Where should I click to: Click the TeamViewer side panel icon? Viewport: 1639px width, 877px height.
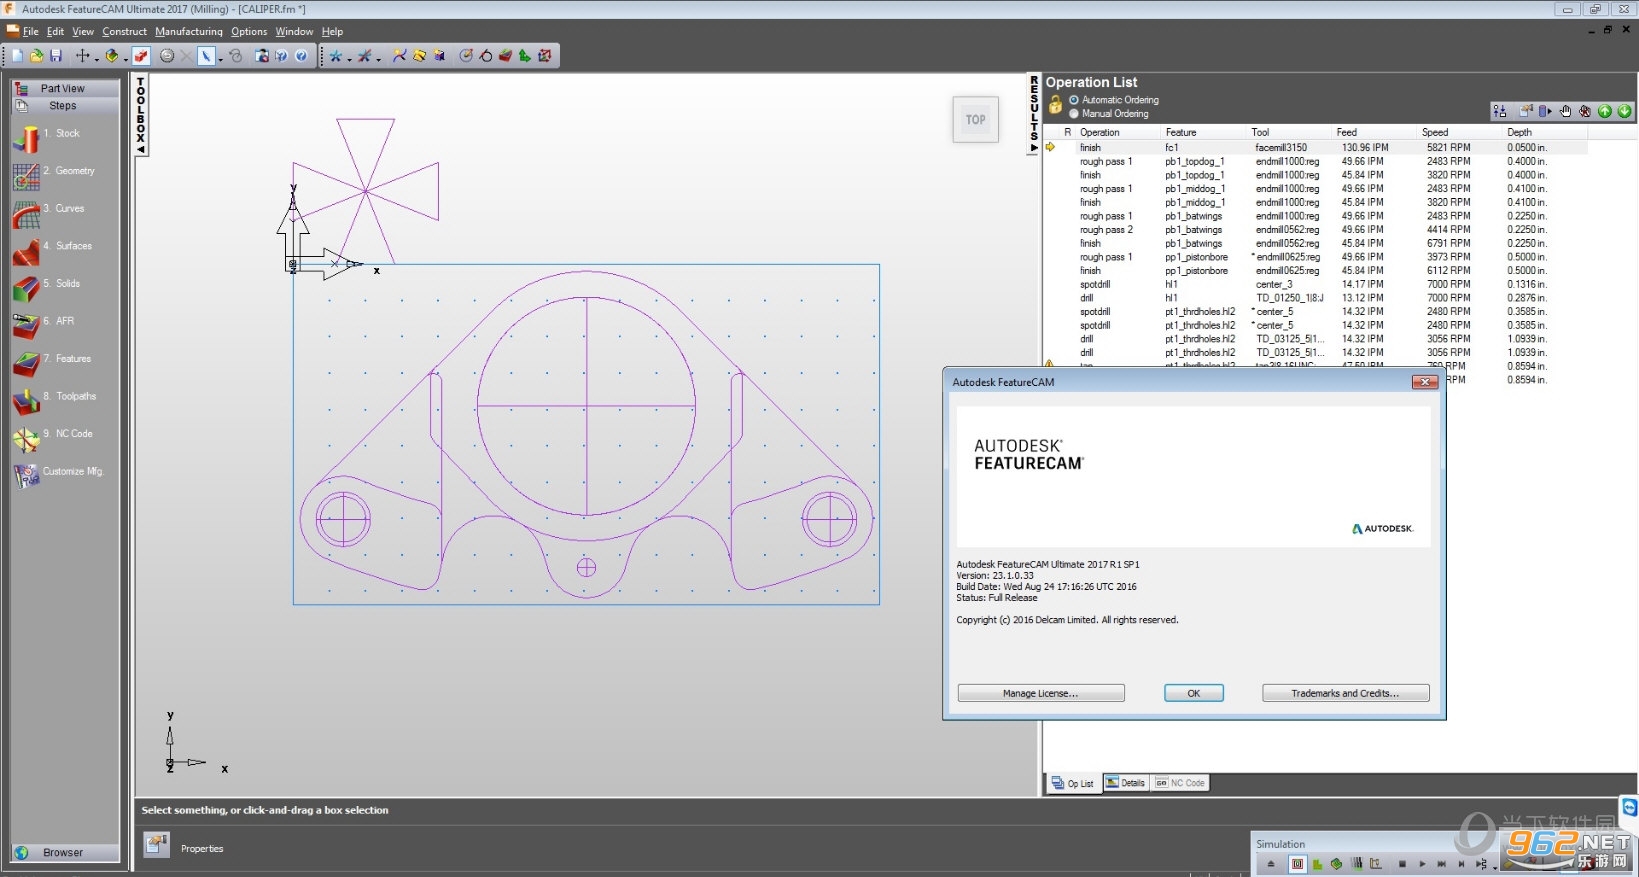point(1629,806)
